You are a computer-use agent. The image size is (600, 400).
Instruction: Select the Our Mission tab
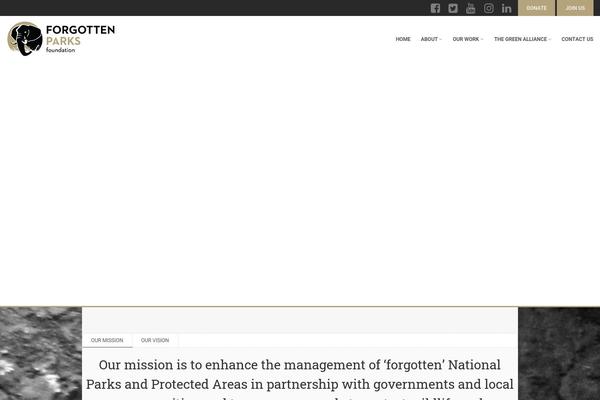[x=107, y=340]
